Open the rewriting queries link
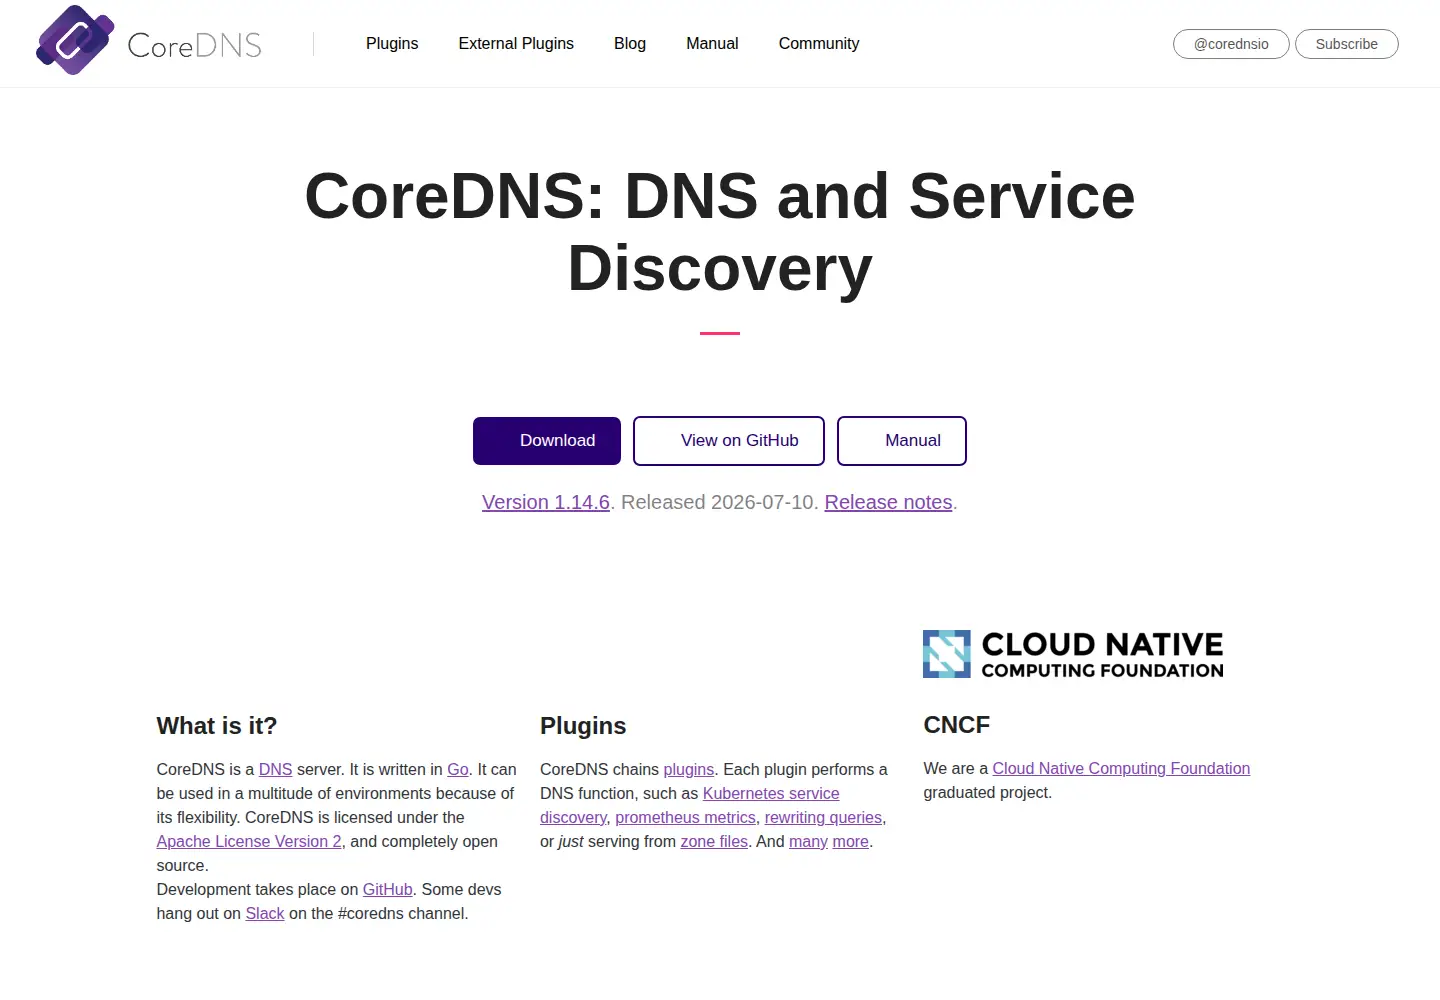 point(823,817)
